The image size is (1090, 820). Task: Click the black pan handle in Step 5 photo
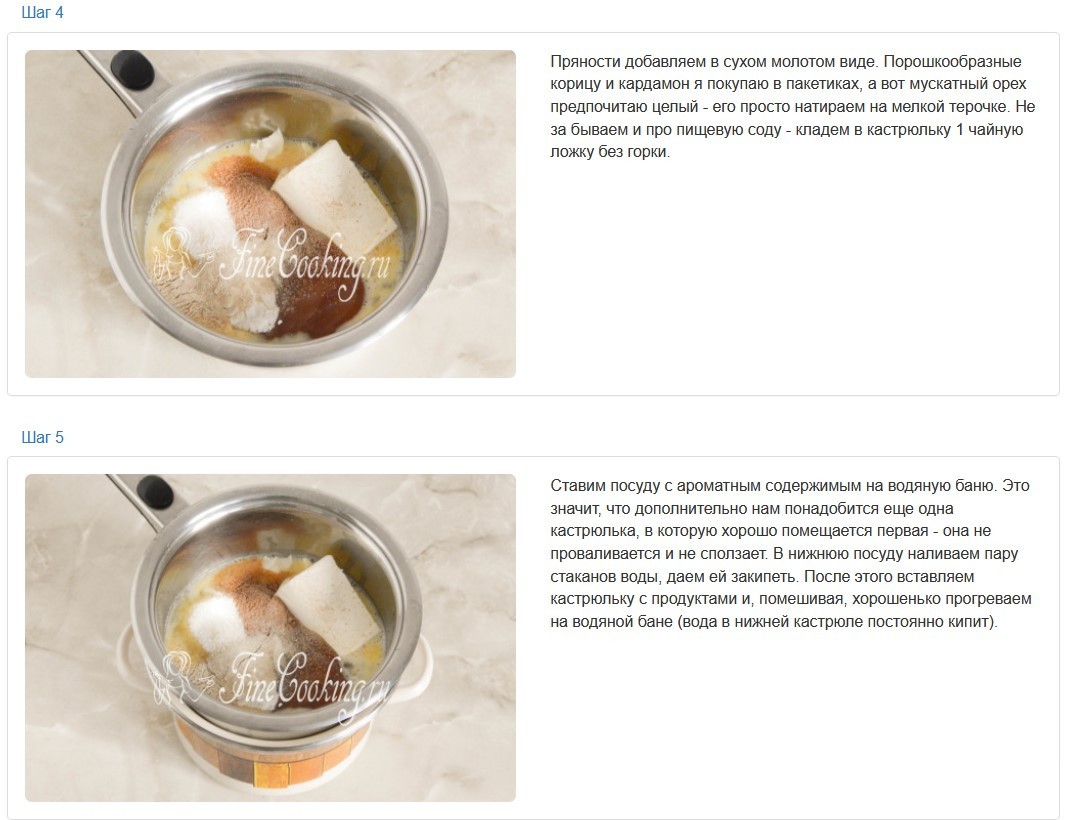pyautogui.click(x=155, y=492)
